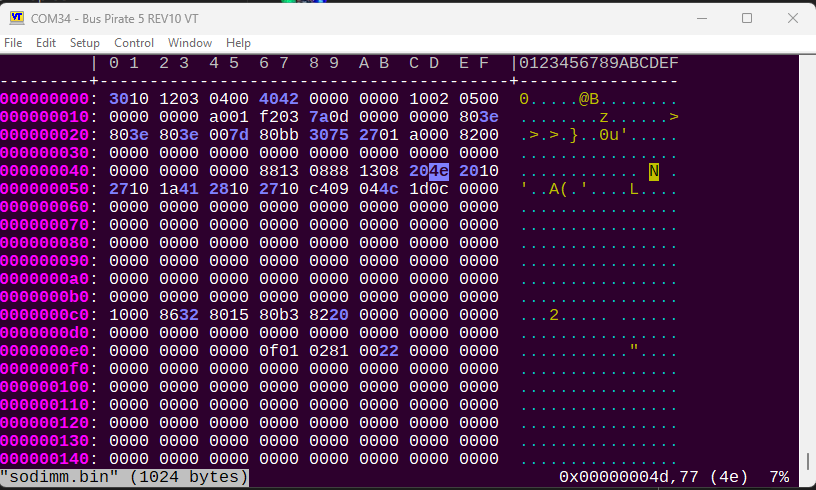Close the COM34 terminal window
Viewport: 816px width, 490px height.
pos(793,18)
